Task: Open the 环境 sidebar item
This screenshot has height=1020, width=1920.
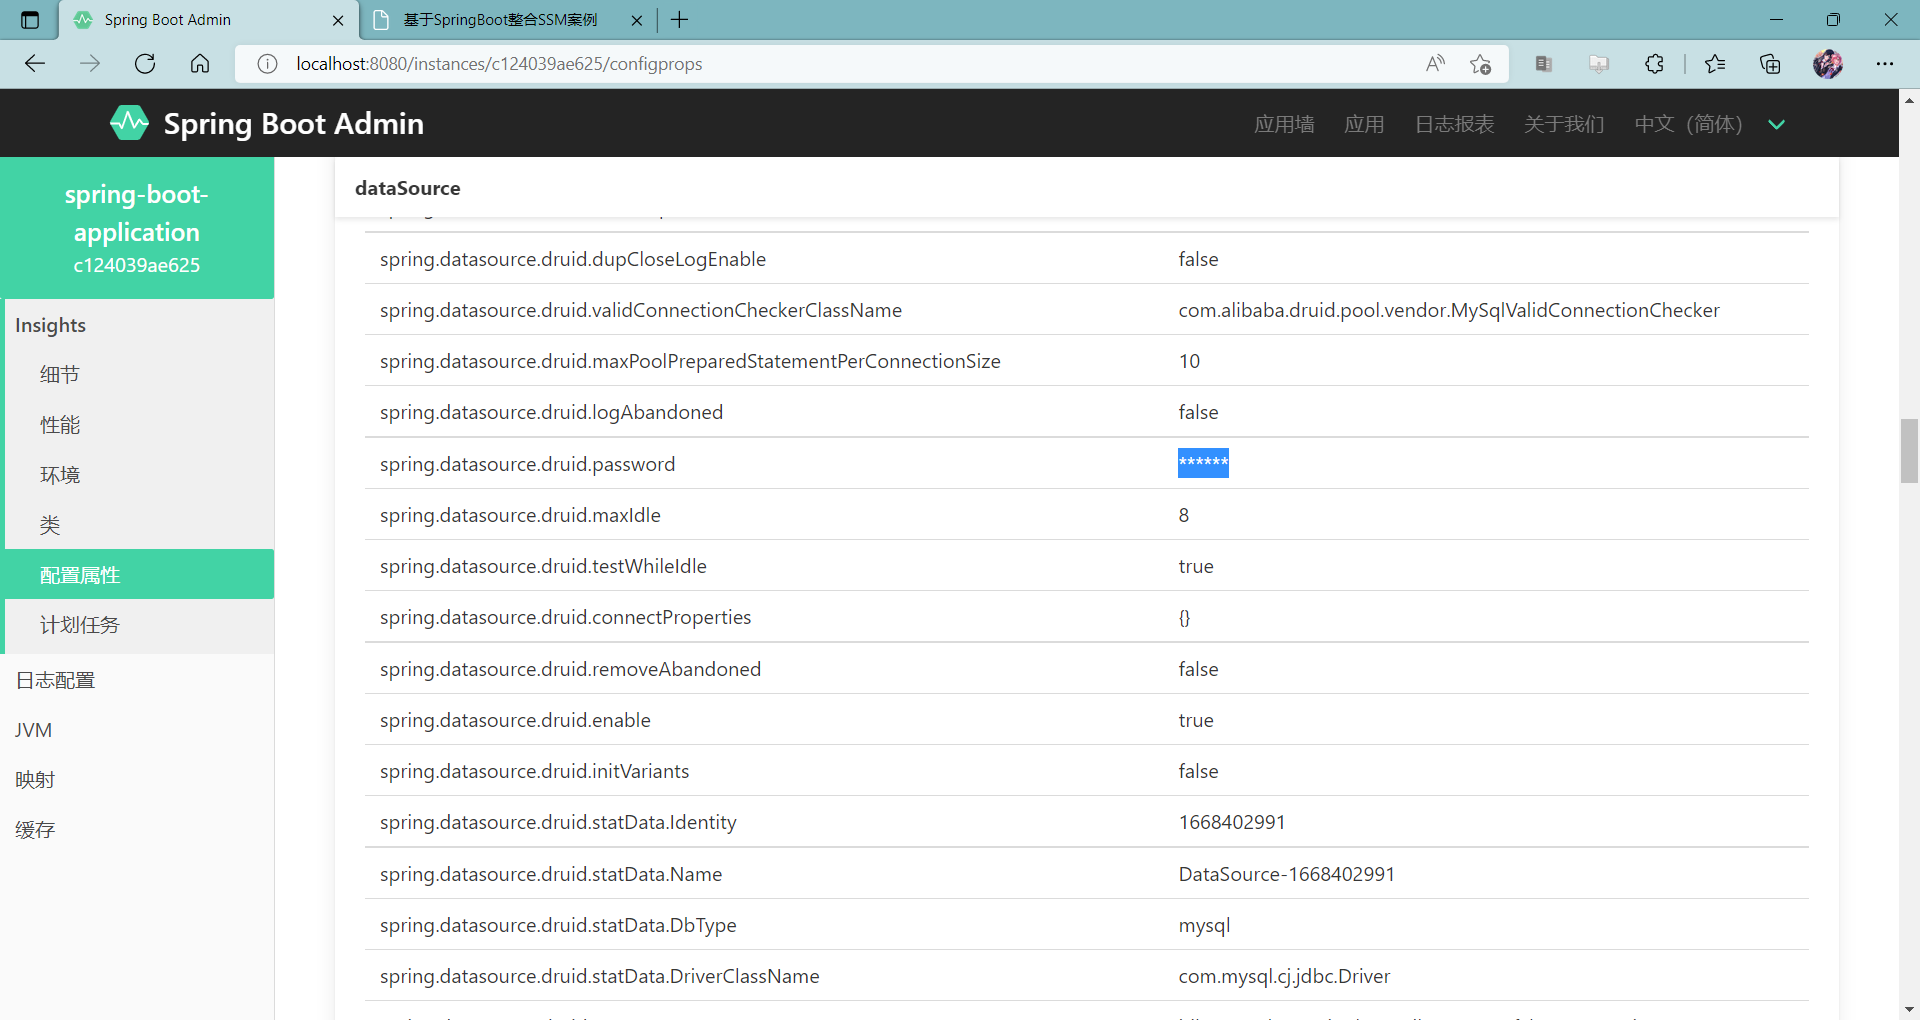Action: 139,475
